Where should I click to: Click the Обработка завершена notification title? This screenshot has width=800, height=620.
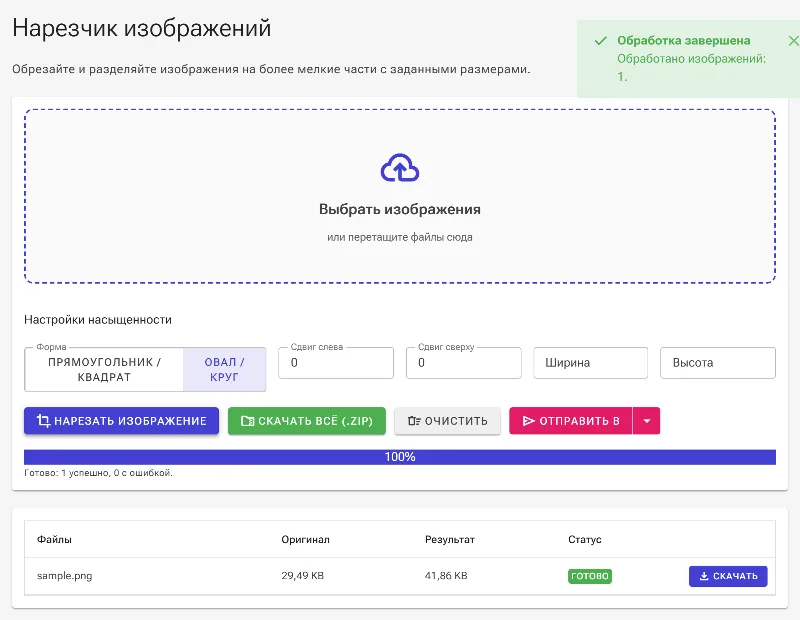pos(684,40)
